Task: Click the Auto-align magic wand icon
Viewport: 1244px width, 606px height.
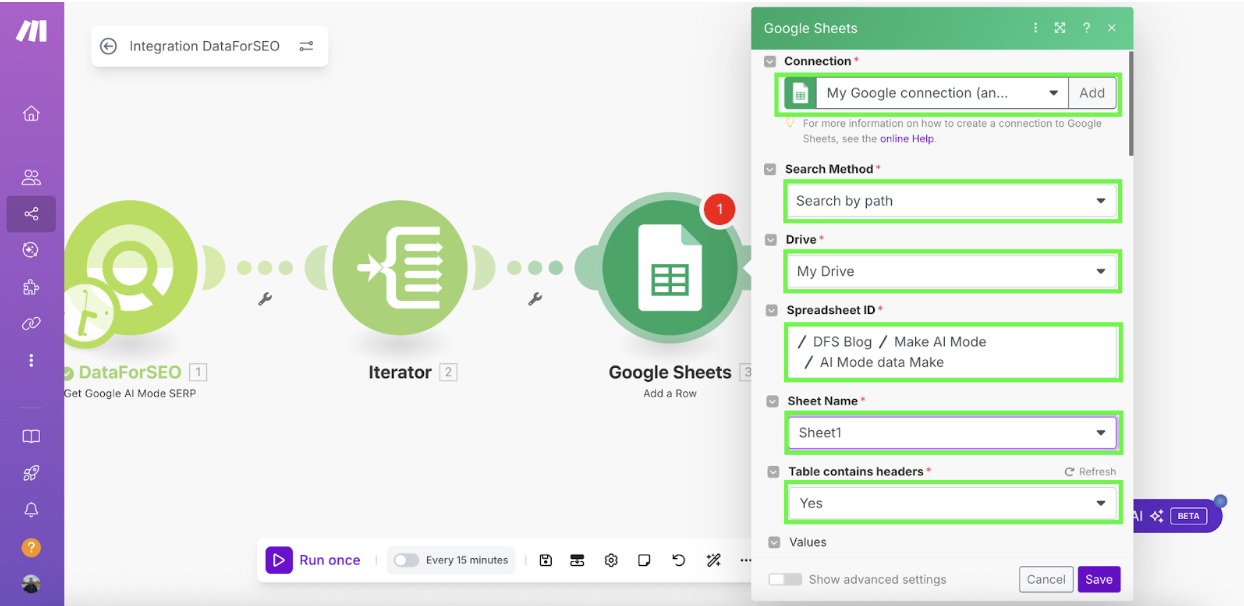Action: 713,560
